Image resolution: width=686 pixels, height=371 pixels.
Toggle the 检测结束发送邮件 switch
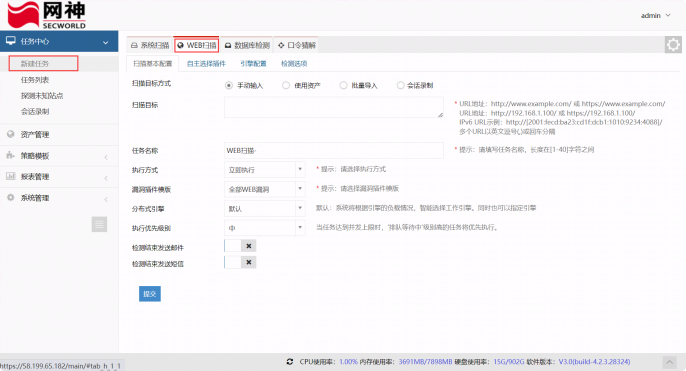click(x=240, y=246)
